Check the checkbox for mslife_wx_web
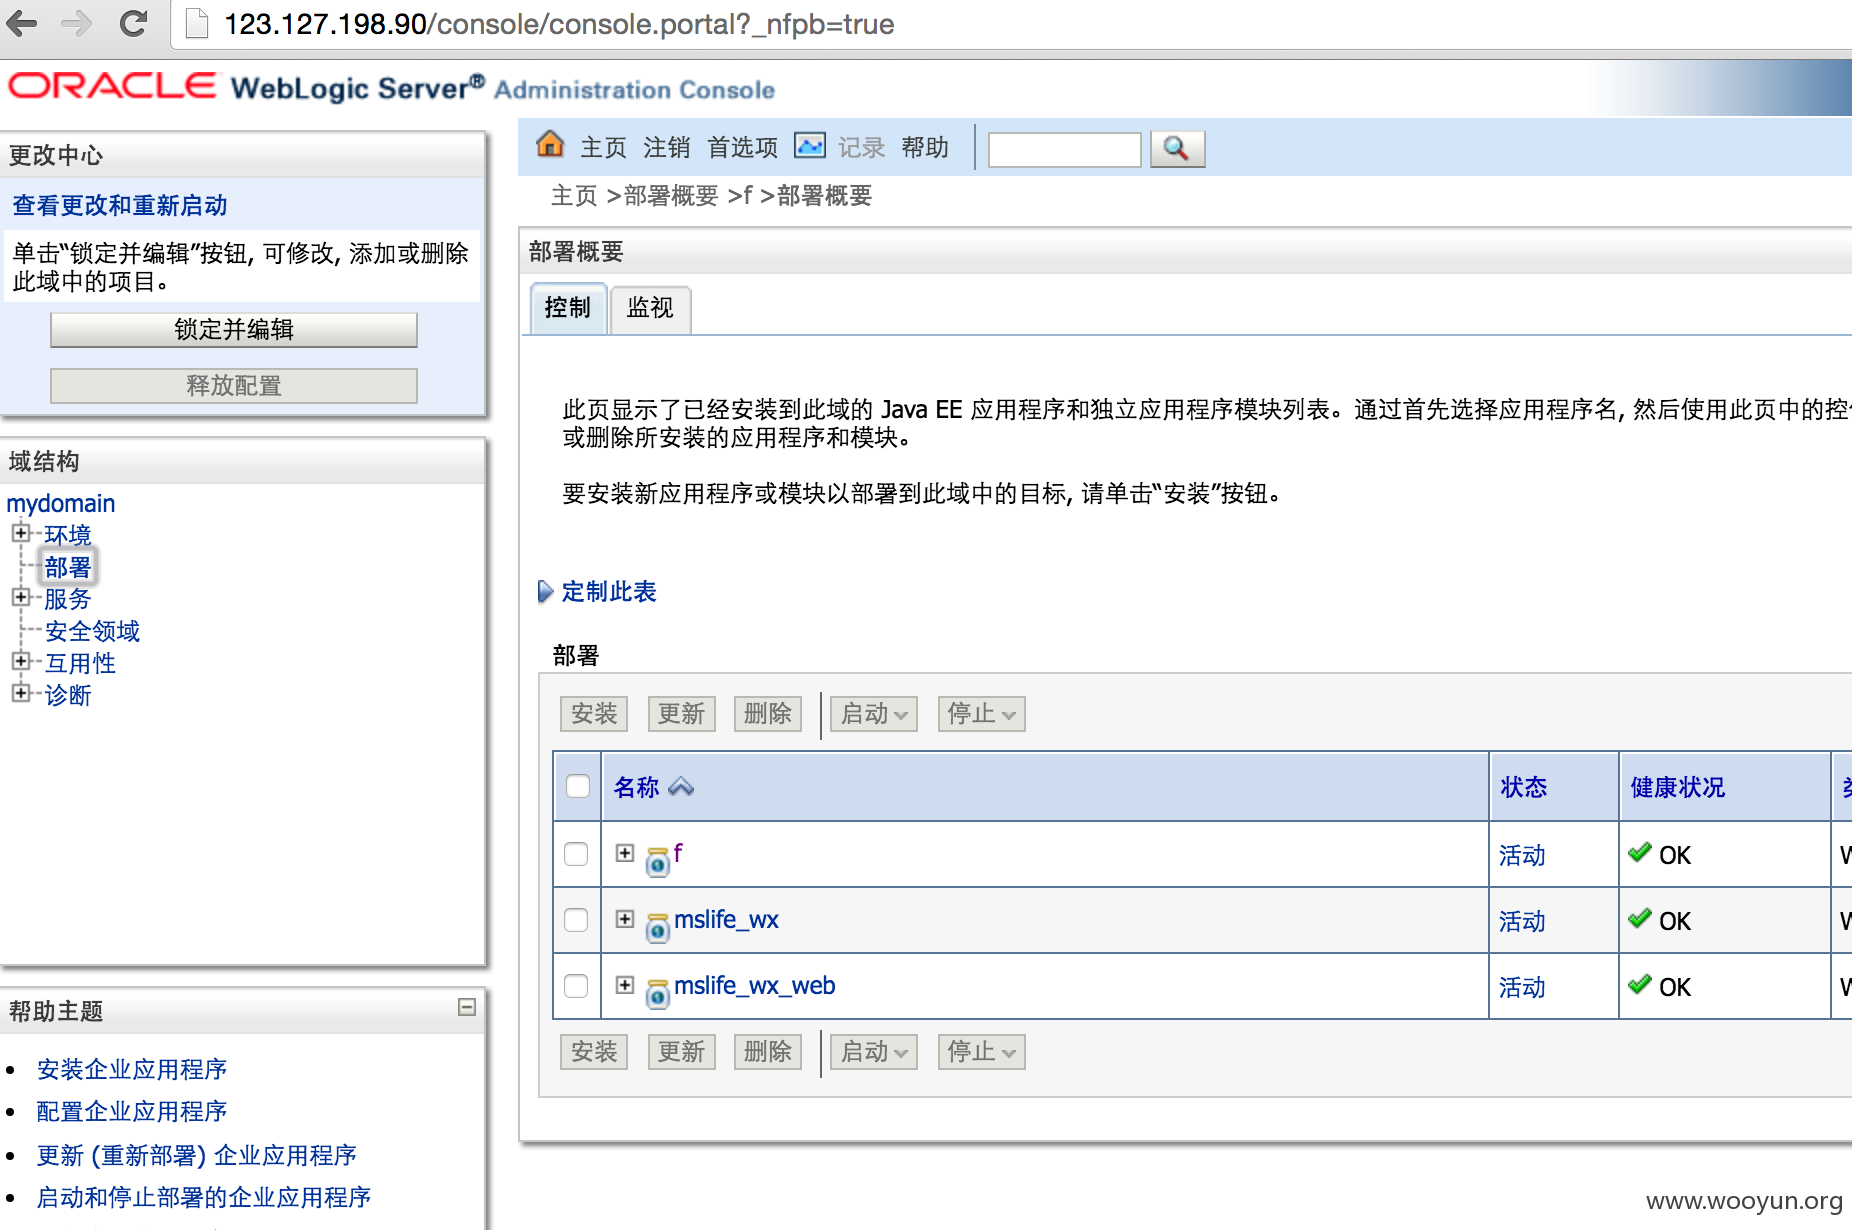This screenshot has height=1230, width=1852. 576,986
